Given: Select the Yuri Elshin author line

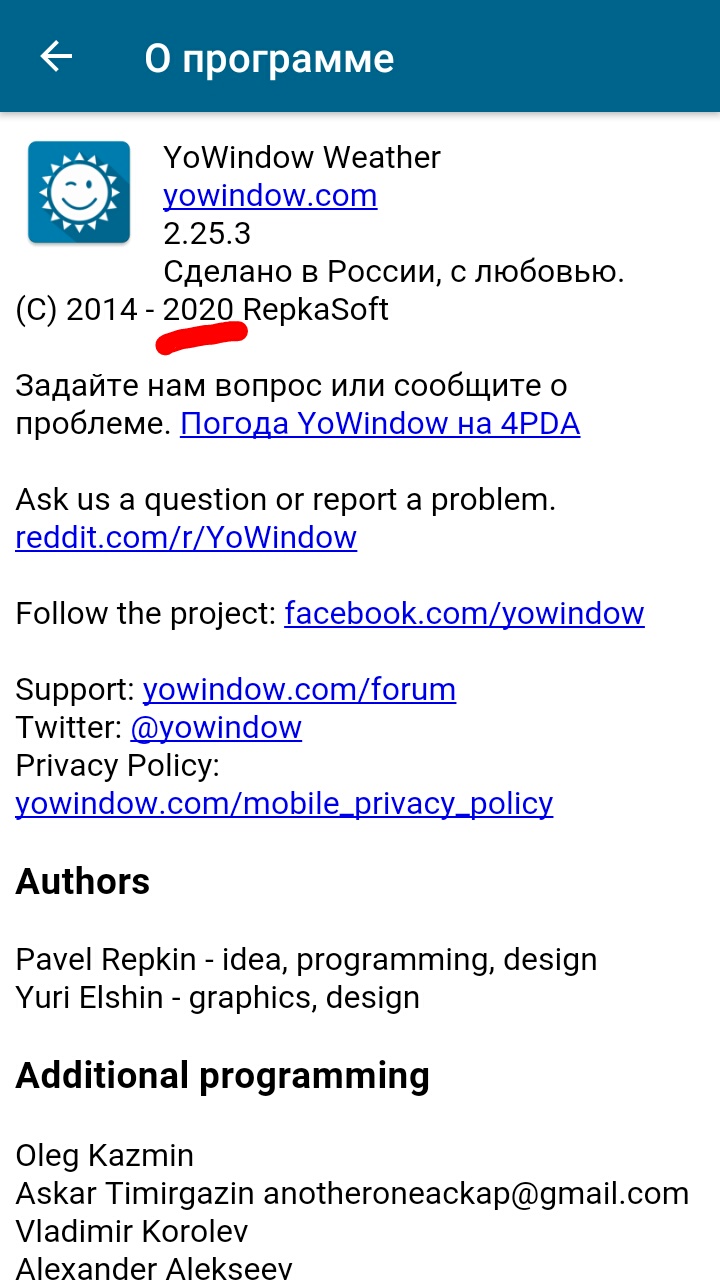Looking at the screenshot, I should pyautogui.click(x=218, y=998).
